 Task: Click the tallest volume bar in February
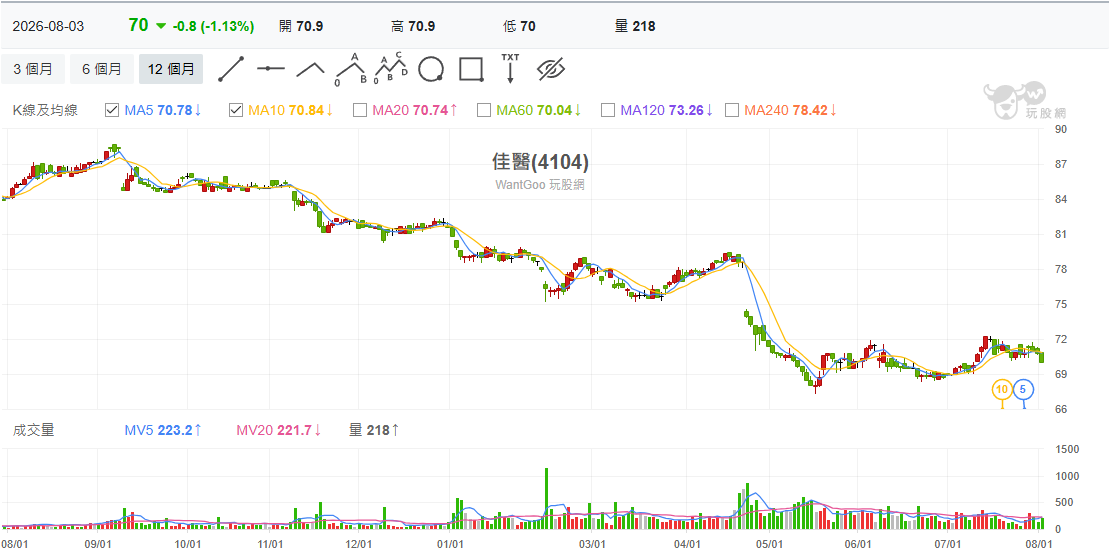547,498
